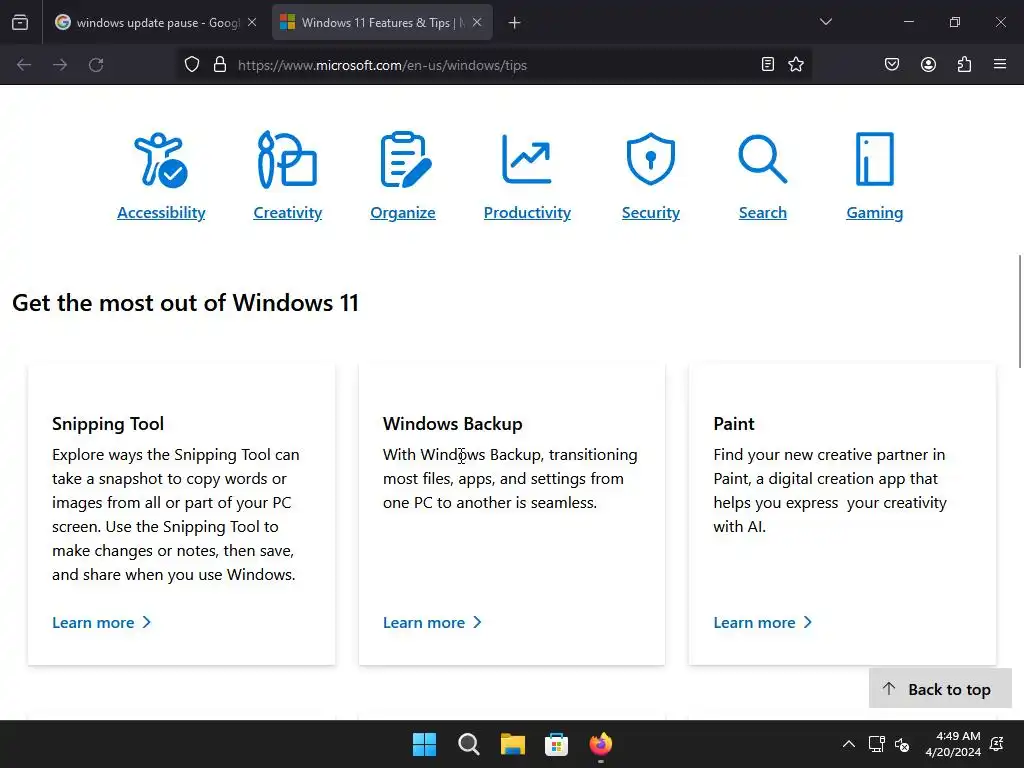Go forward one page
Viewport: 1024px width, 768px height.
coord(60,65)
